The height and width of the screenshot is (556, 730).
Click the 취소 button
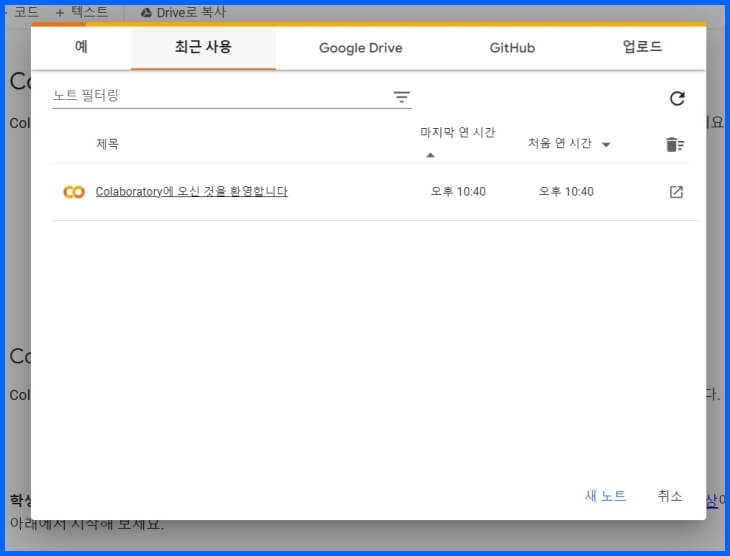tap(669, 496)
